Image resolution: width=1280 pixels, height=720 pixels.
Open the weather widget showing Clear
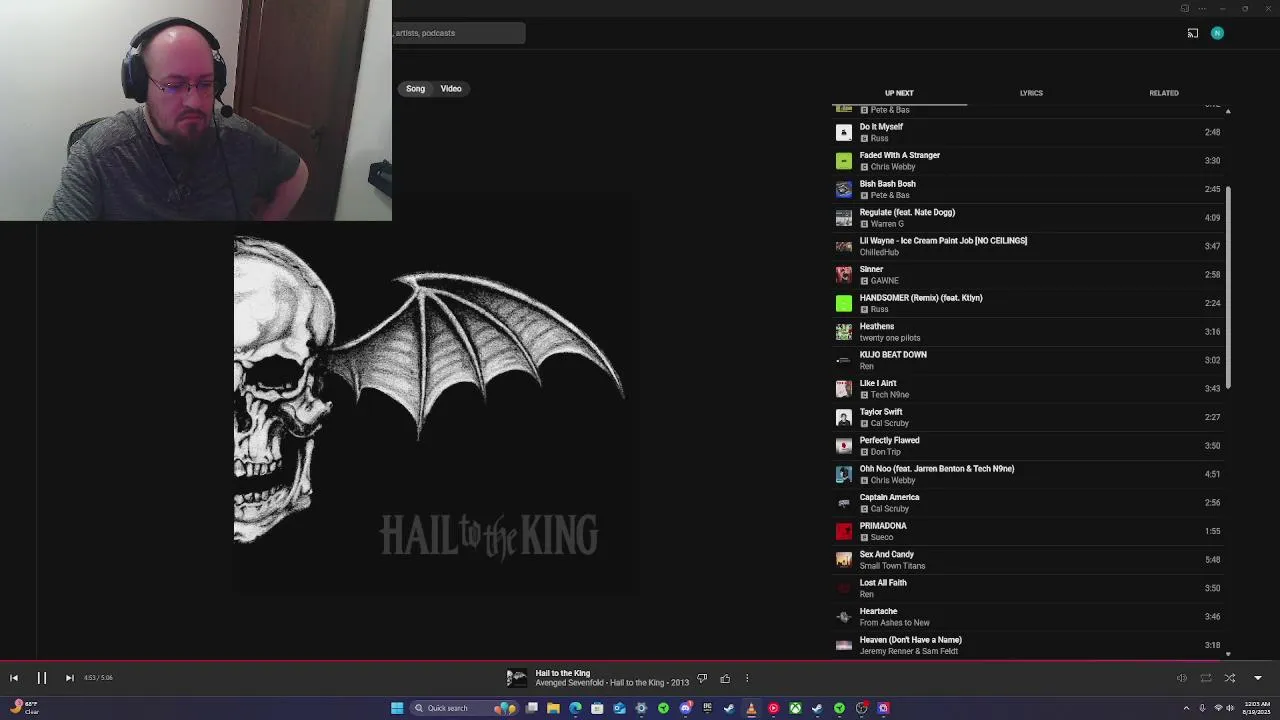click(24, 707)
